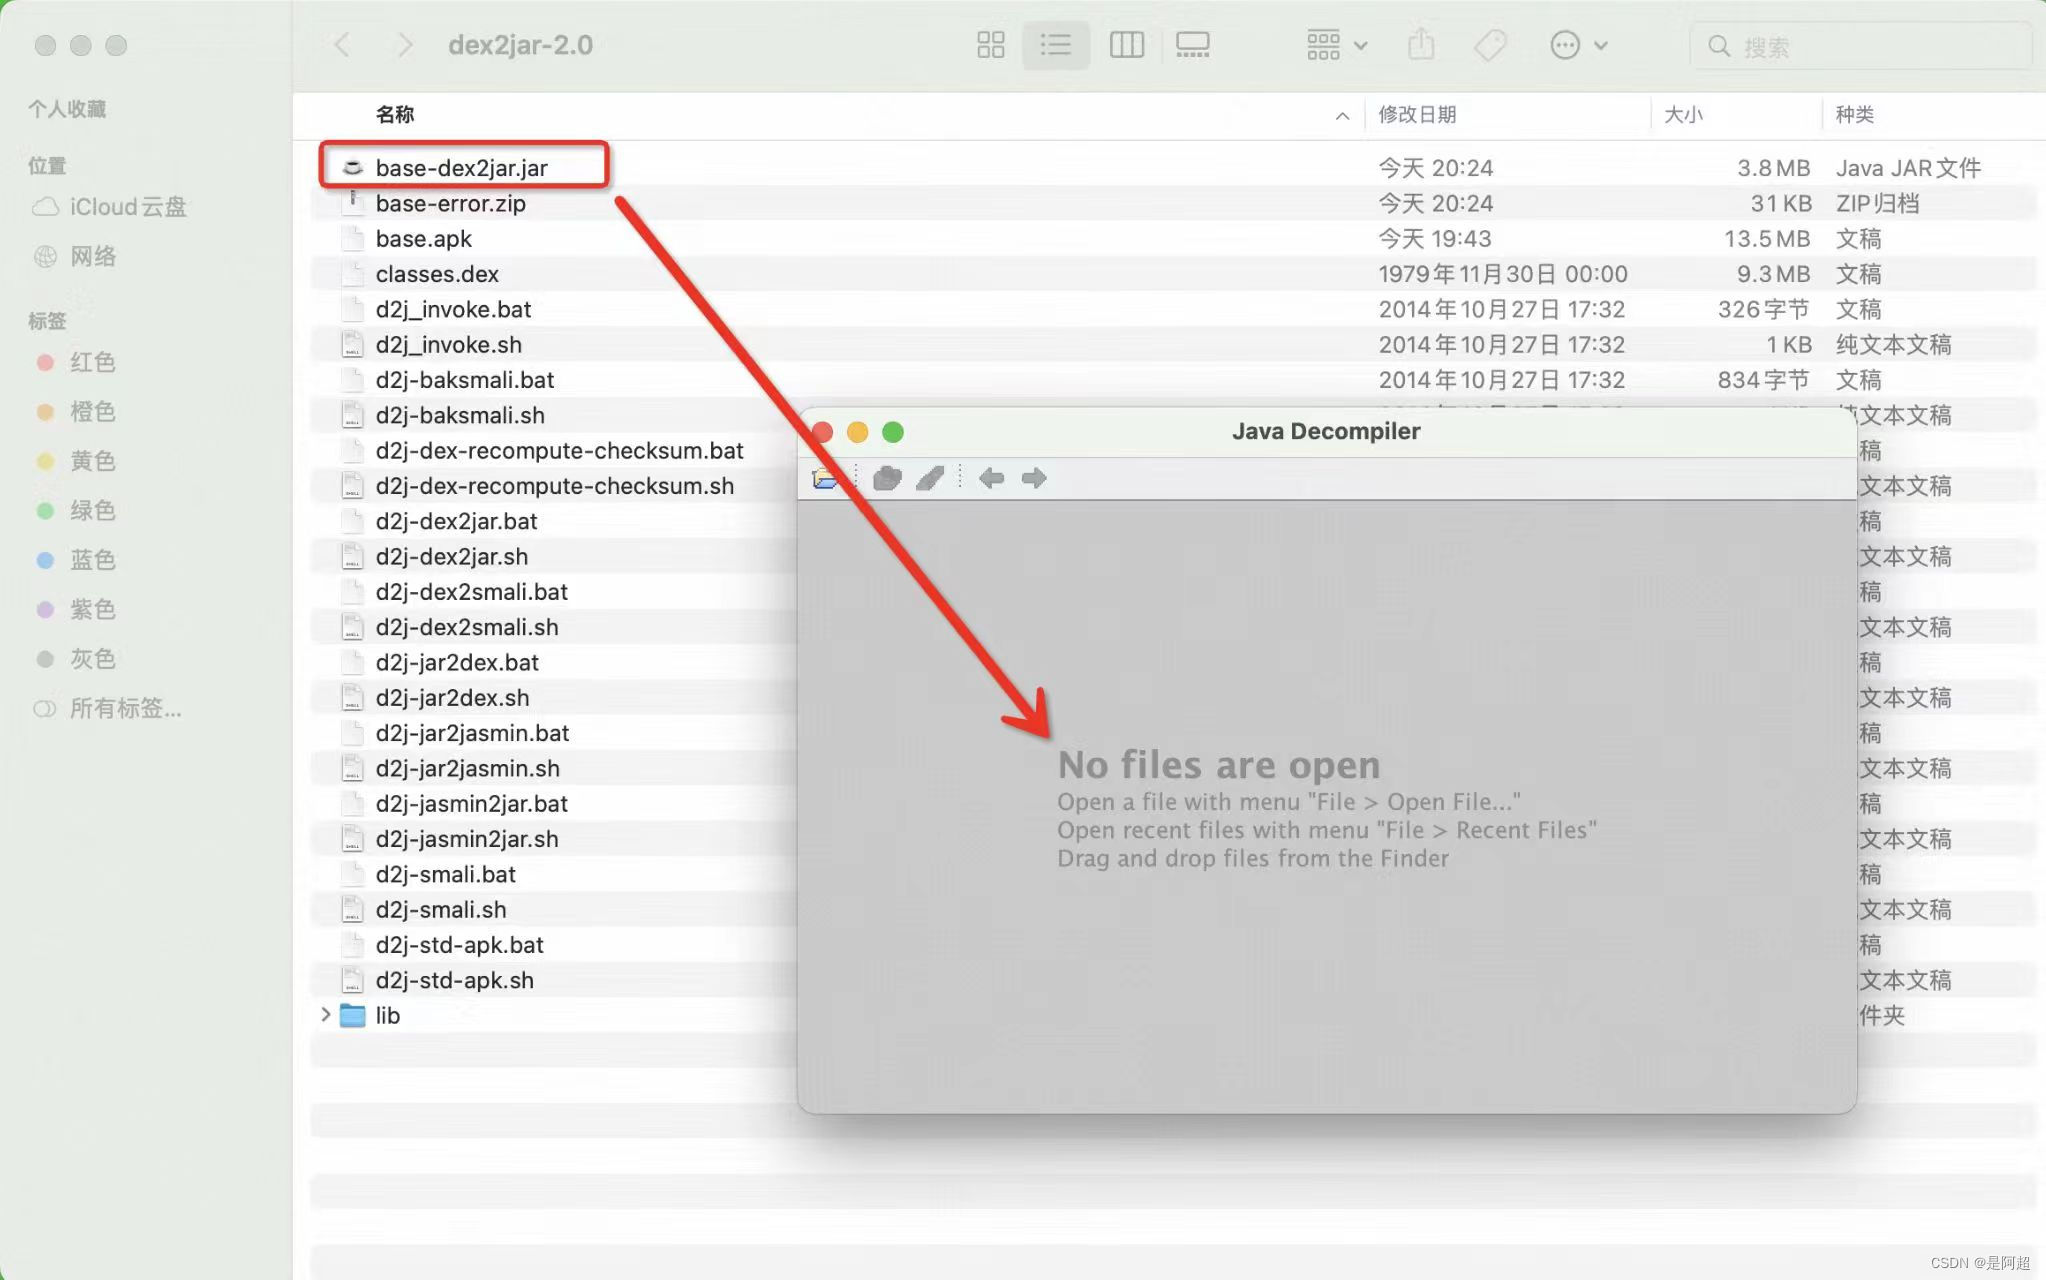
Task: Open 所有标签 all tags in sidebar
Action: pos(108,708)
